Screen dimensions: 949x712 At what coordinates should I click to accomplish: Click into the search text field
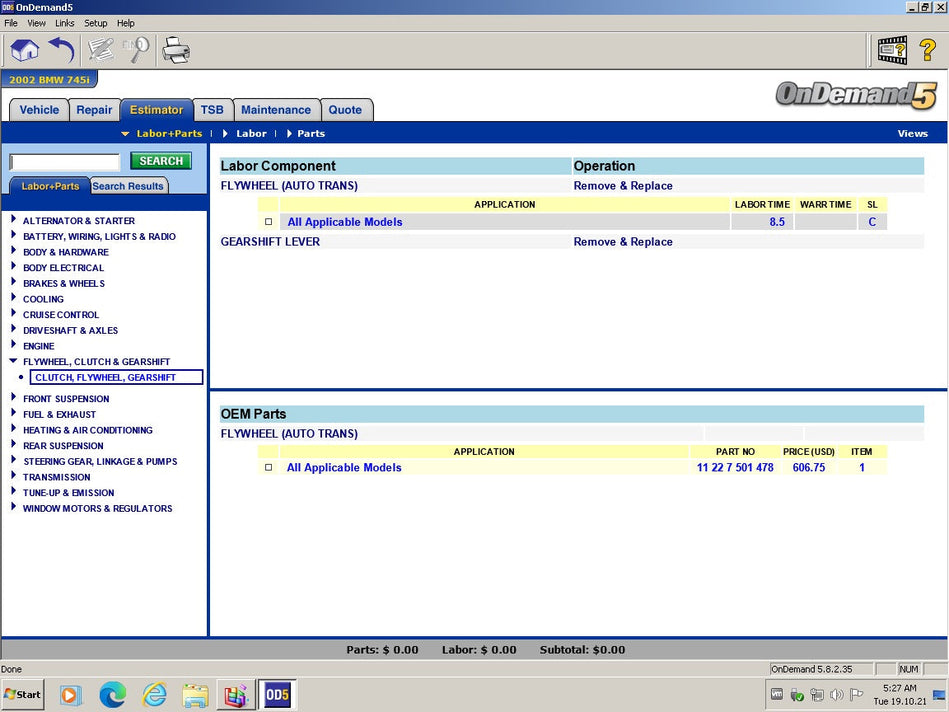point(65,162)
